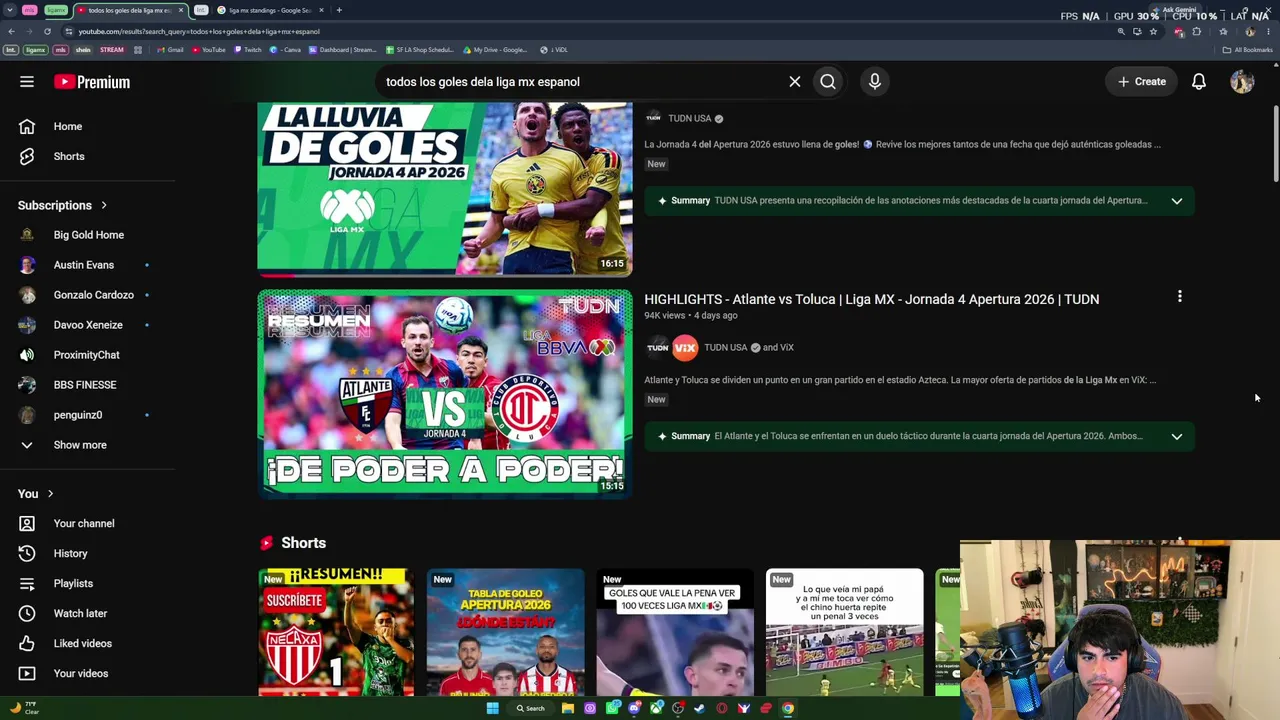Open Big Gold Home subscription
This screenshot has width=1280, height=720.
[x=88, y=235]
